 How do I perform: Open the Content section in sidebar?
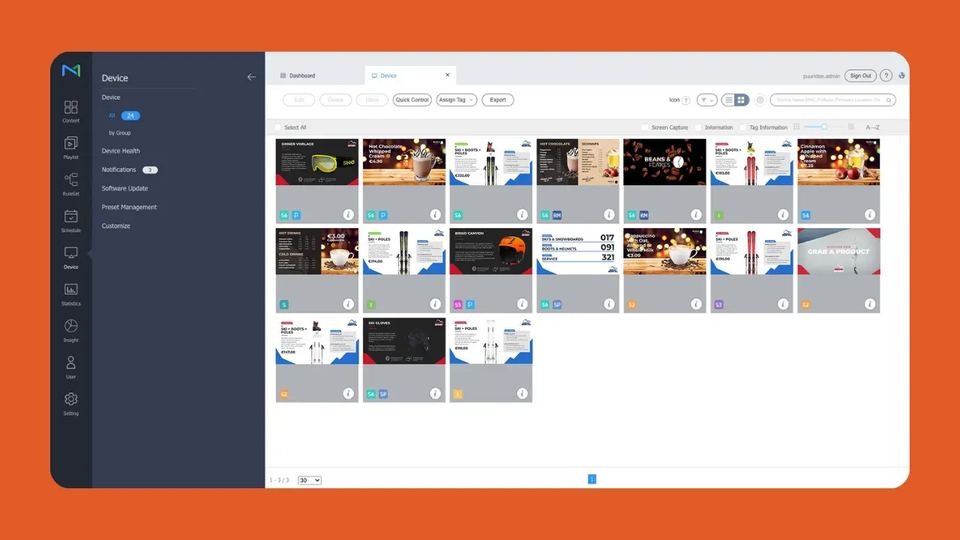click(x=71, y=111)
